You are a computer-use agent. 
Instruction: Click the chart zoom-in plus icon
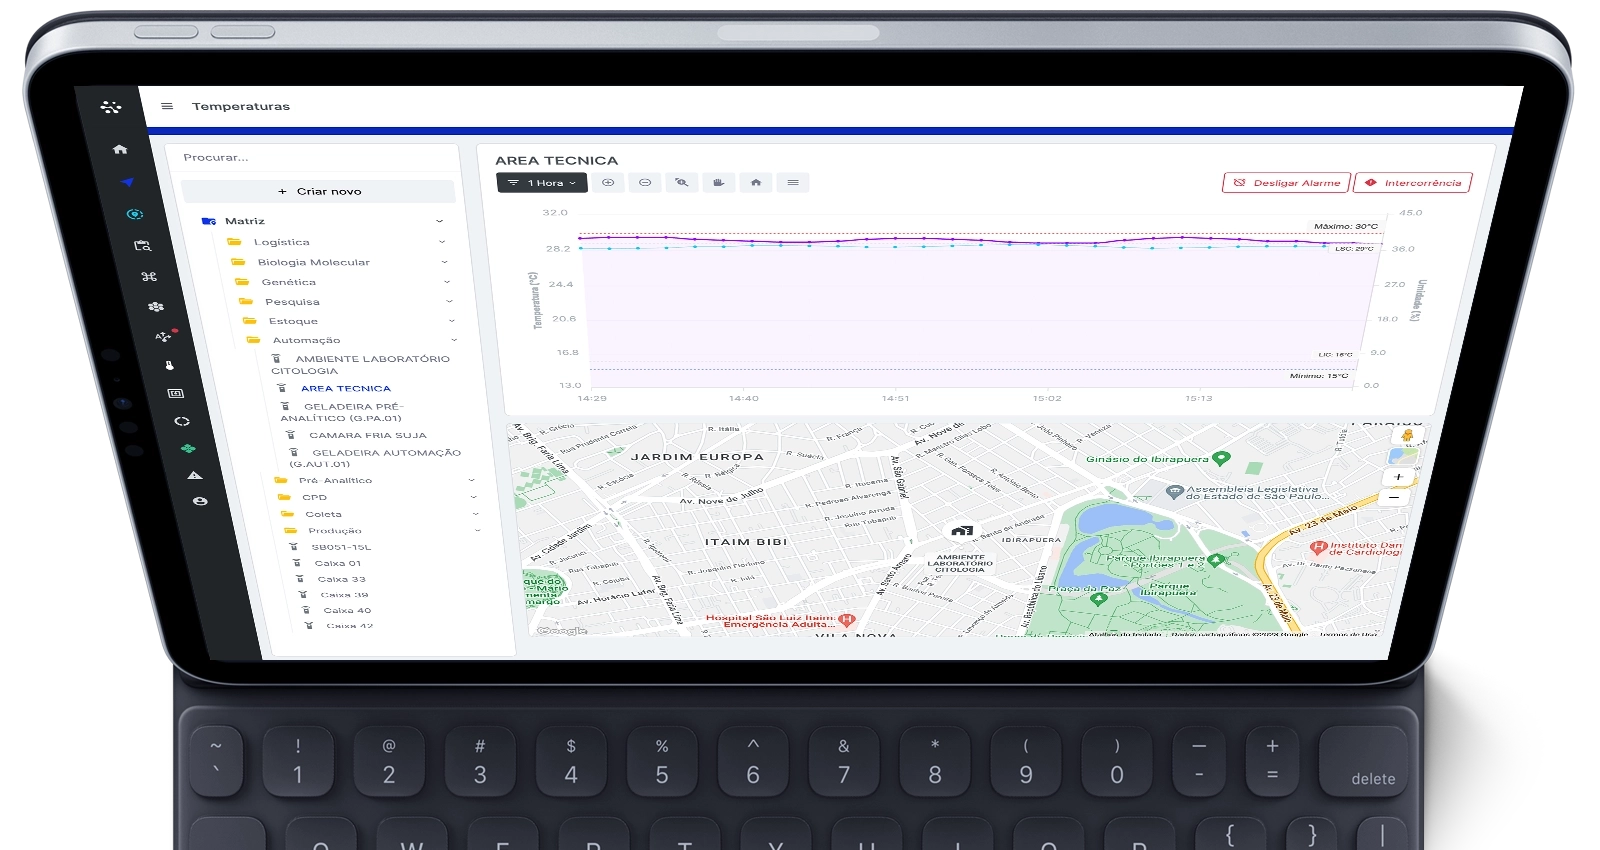tap(608, 183)
